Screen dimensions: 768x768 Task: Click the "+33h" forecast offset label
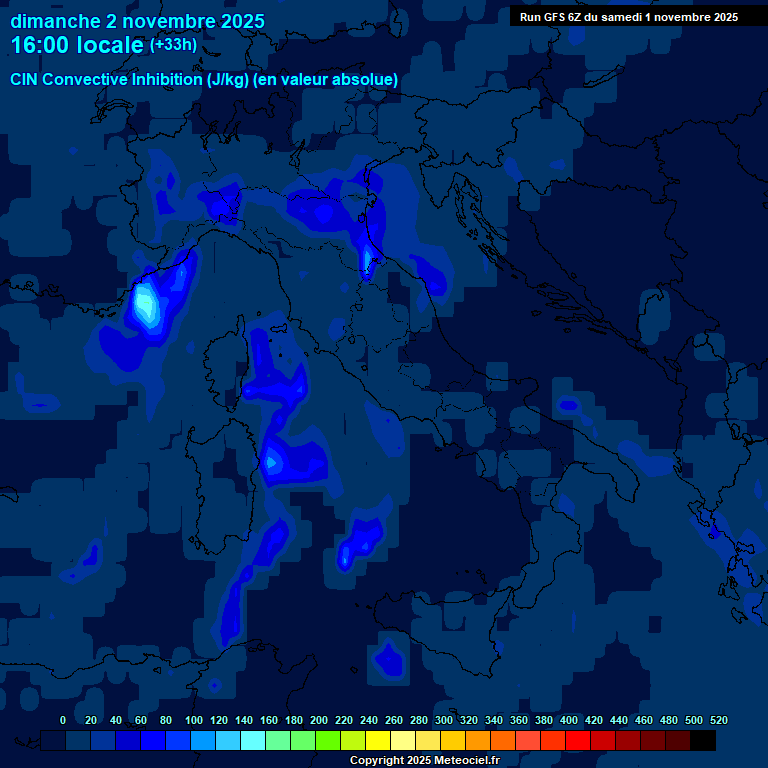(x=175, y=45)
